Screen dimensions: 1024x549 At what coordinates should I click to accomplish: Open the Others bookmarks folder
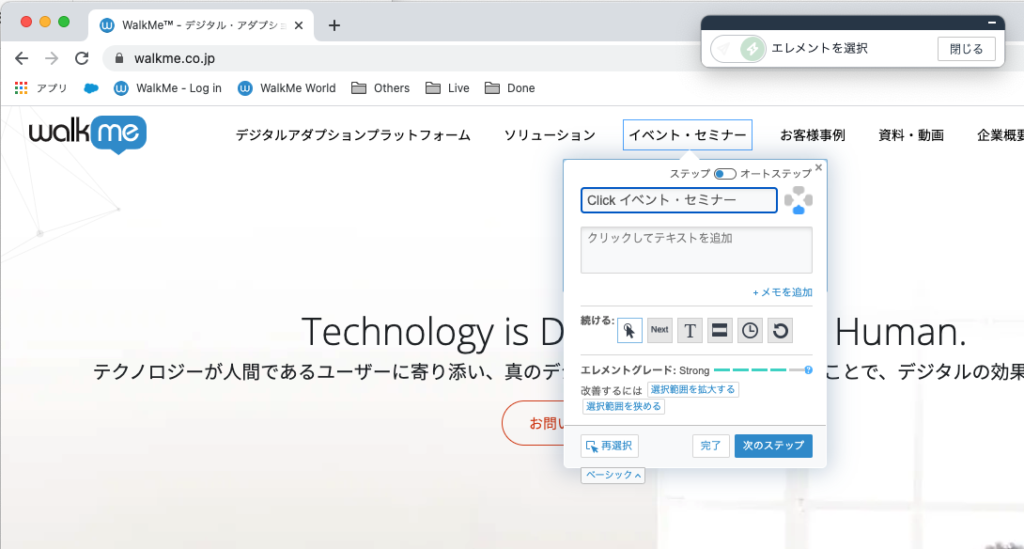pyautogui.click(x=381, y=88)
